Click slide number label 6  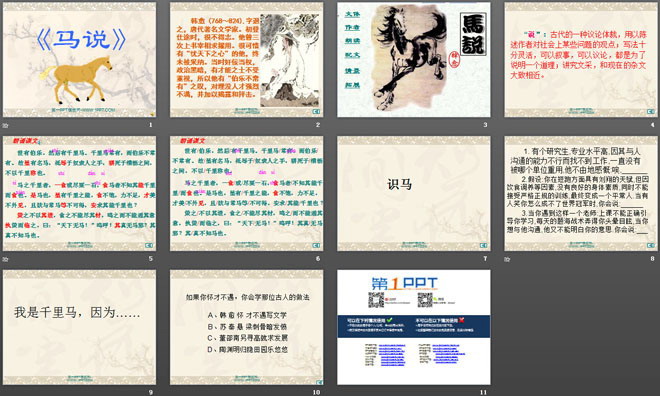point(318,259)
